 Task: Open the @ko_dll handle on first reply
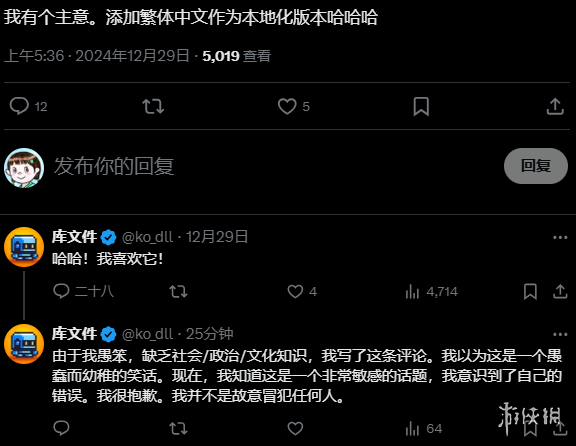[x=147, y=237]
